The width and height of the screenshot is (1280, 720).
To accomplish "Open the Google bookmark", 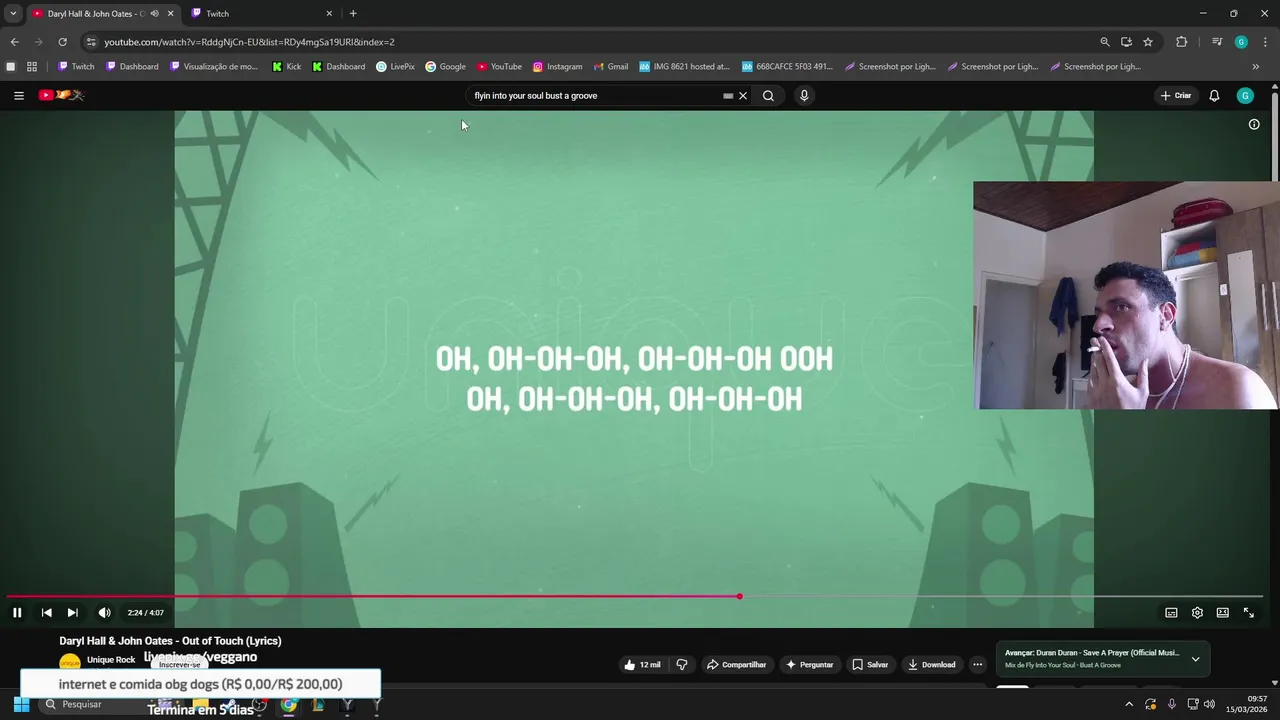I will (445, 67).
